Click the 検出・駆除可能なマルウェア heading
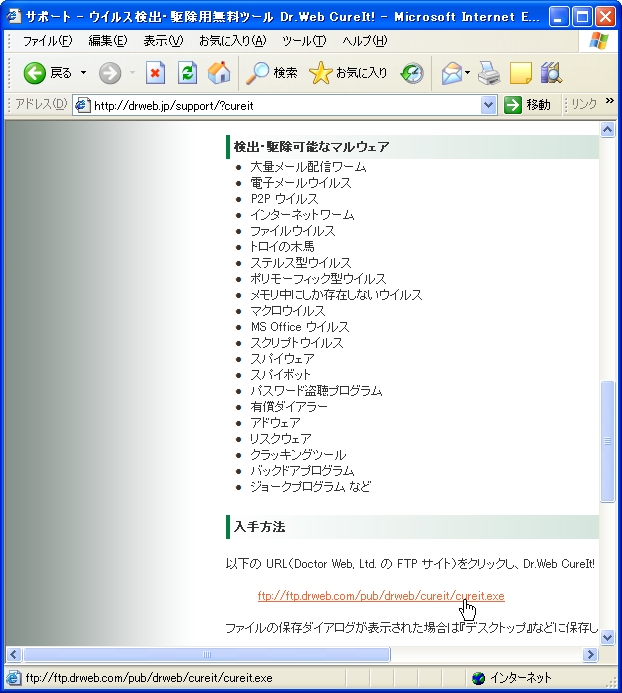The height and width of the screenshot is (693, 622). click(311, 147)
